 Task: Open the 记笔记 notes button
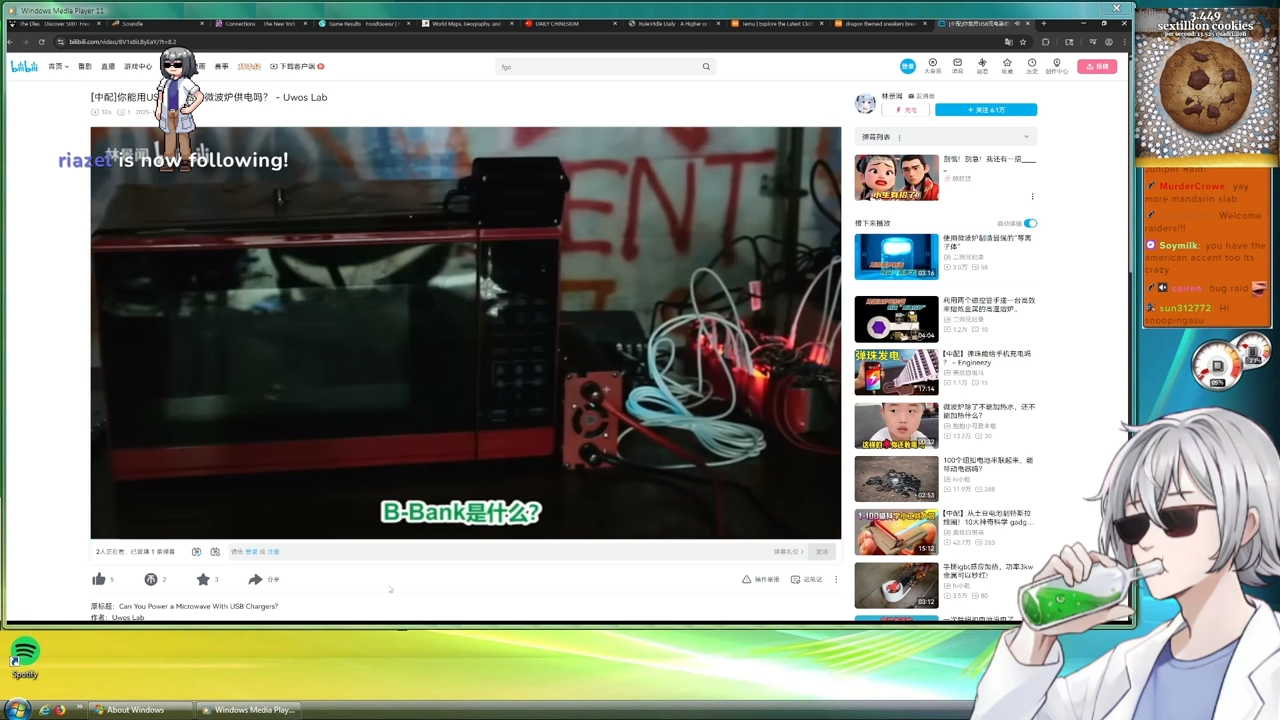tap(807, 579)
